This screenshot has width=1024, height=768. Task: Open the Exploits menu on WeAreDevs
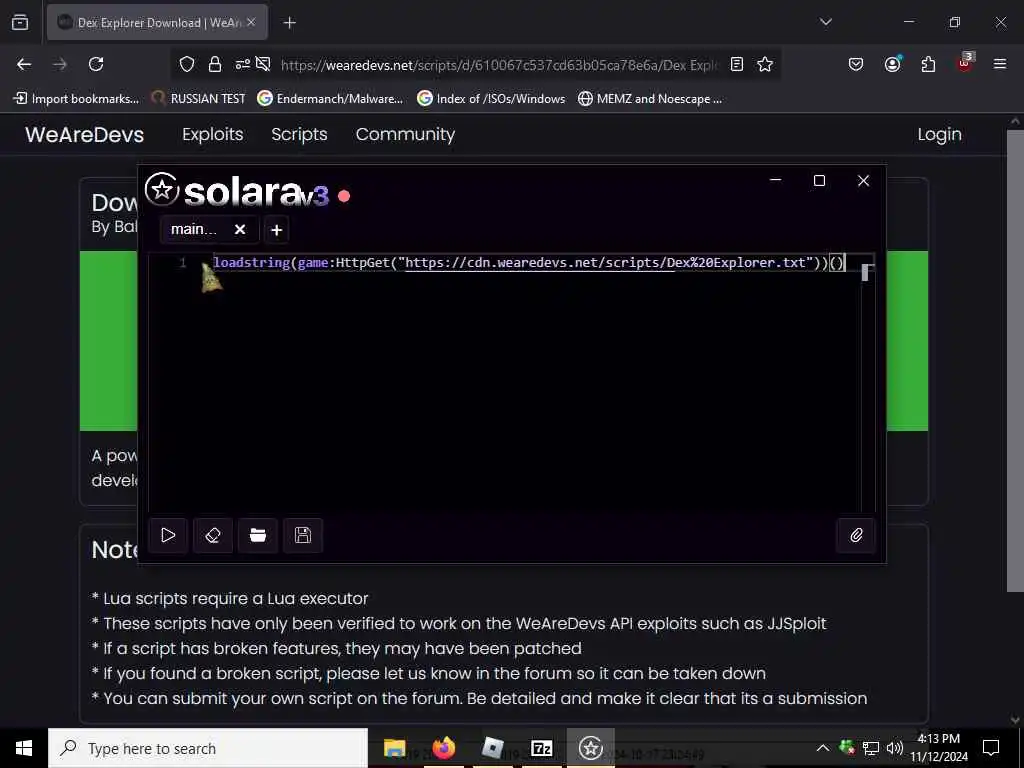coord(213,135)
